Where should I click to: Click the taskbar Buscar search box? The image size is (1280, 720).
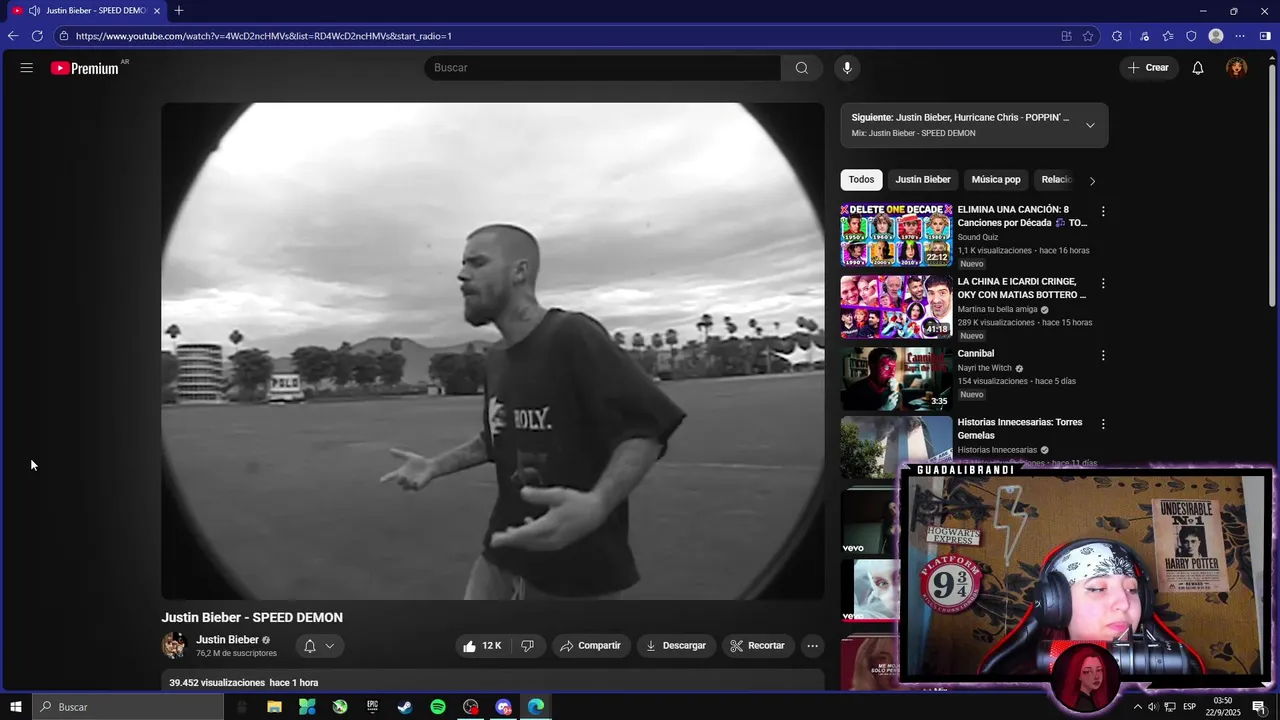tap(128, 707)
